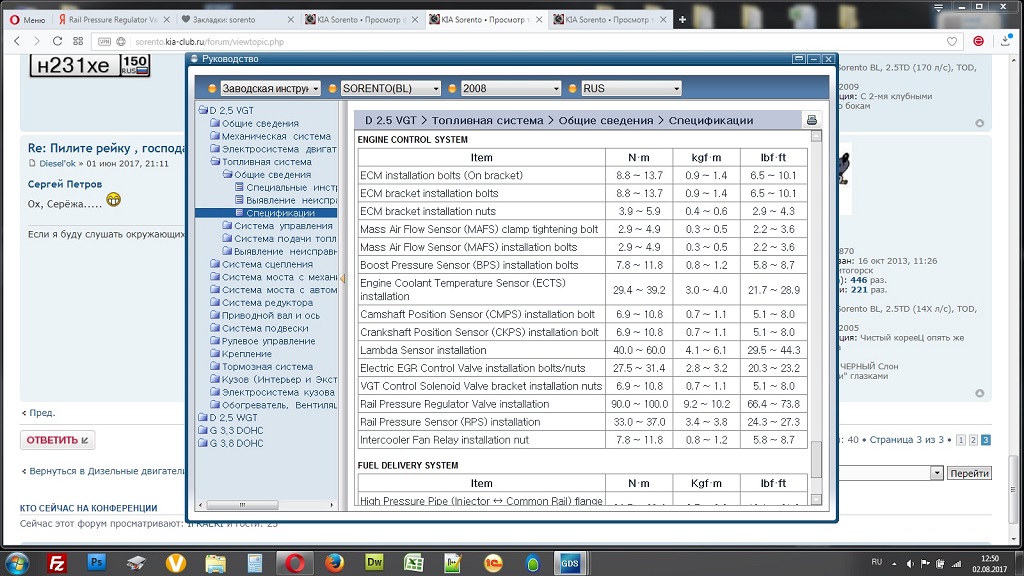Click the browser back arrow
Image resolution: width=1024 pixels, height=576 pixels.
(16, 41)
